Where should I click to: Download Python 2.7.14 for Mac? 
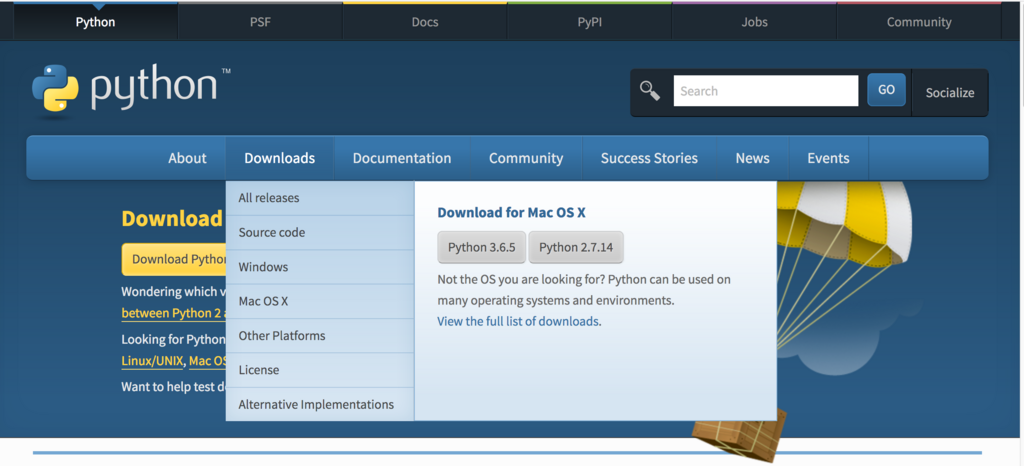576,247
